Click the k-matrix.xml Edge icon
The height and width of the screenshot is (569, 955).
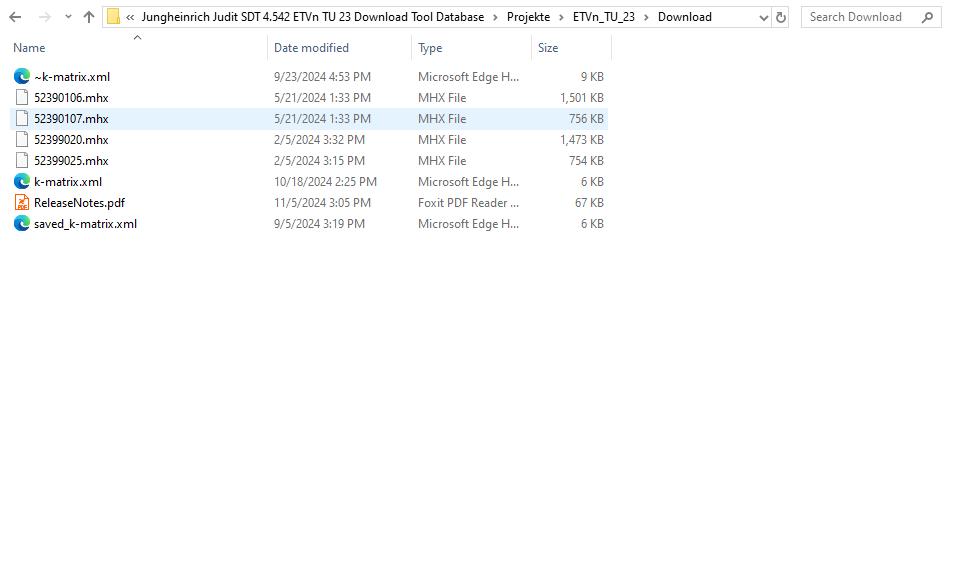click(x=21, y=181)
